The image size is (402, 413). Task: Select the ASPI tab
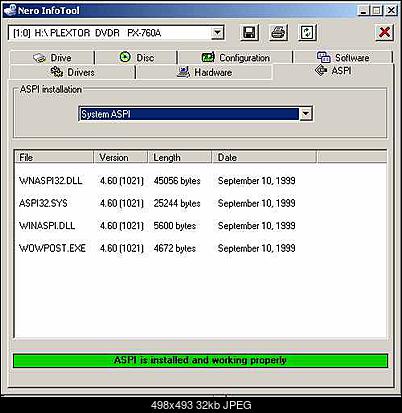pyautogui.click(x=333, y=71)
